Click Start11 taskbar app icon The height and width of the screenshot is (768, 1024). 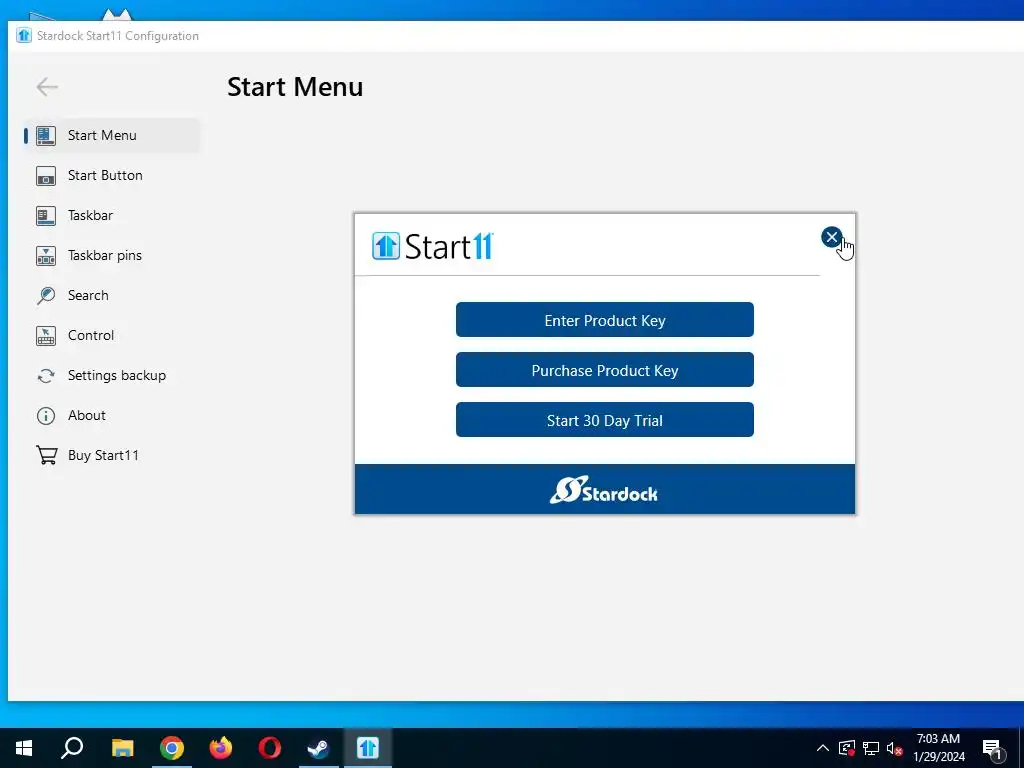[368, 748]
